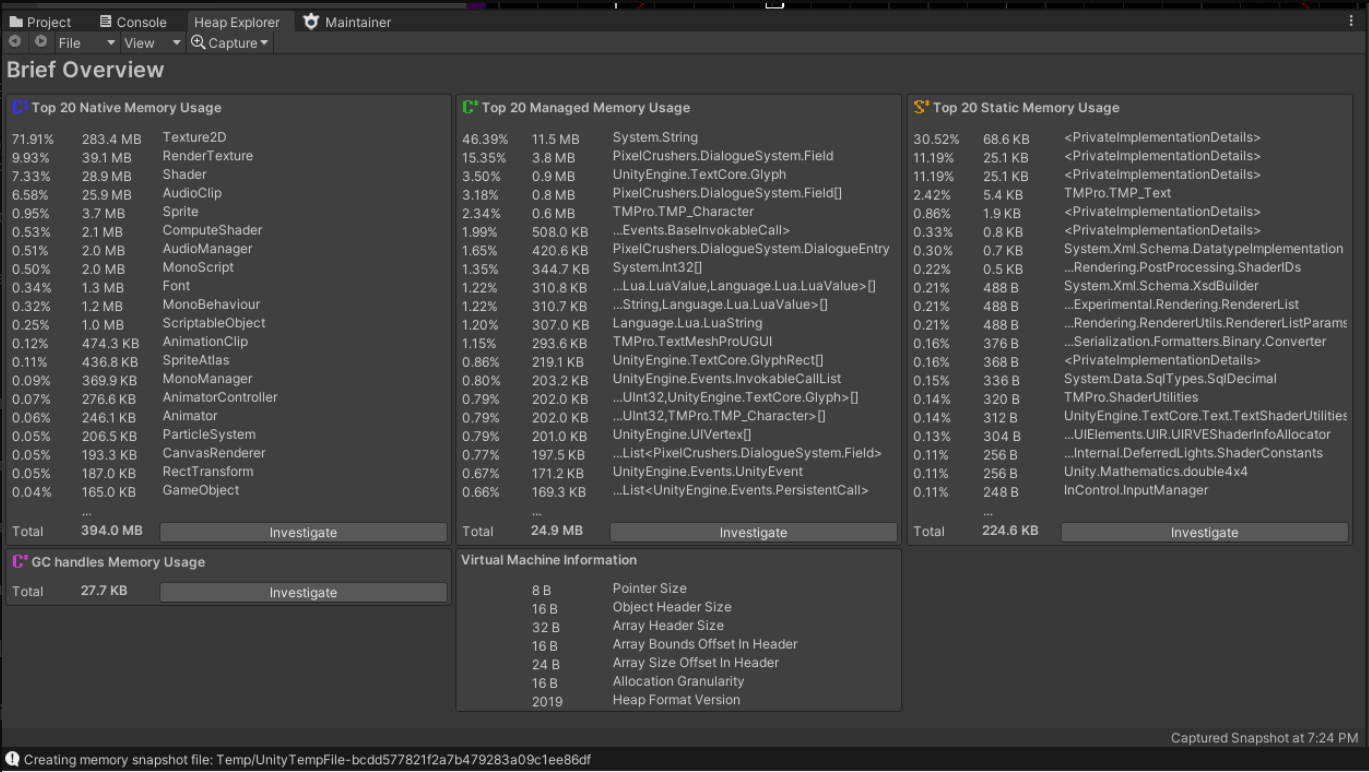Open the View dropdown menu
The image size is (1369, 772).
click(152, 43)
